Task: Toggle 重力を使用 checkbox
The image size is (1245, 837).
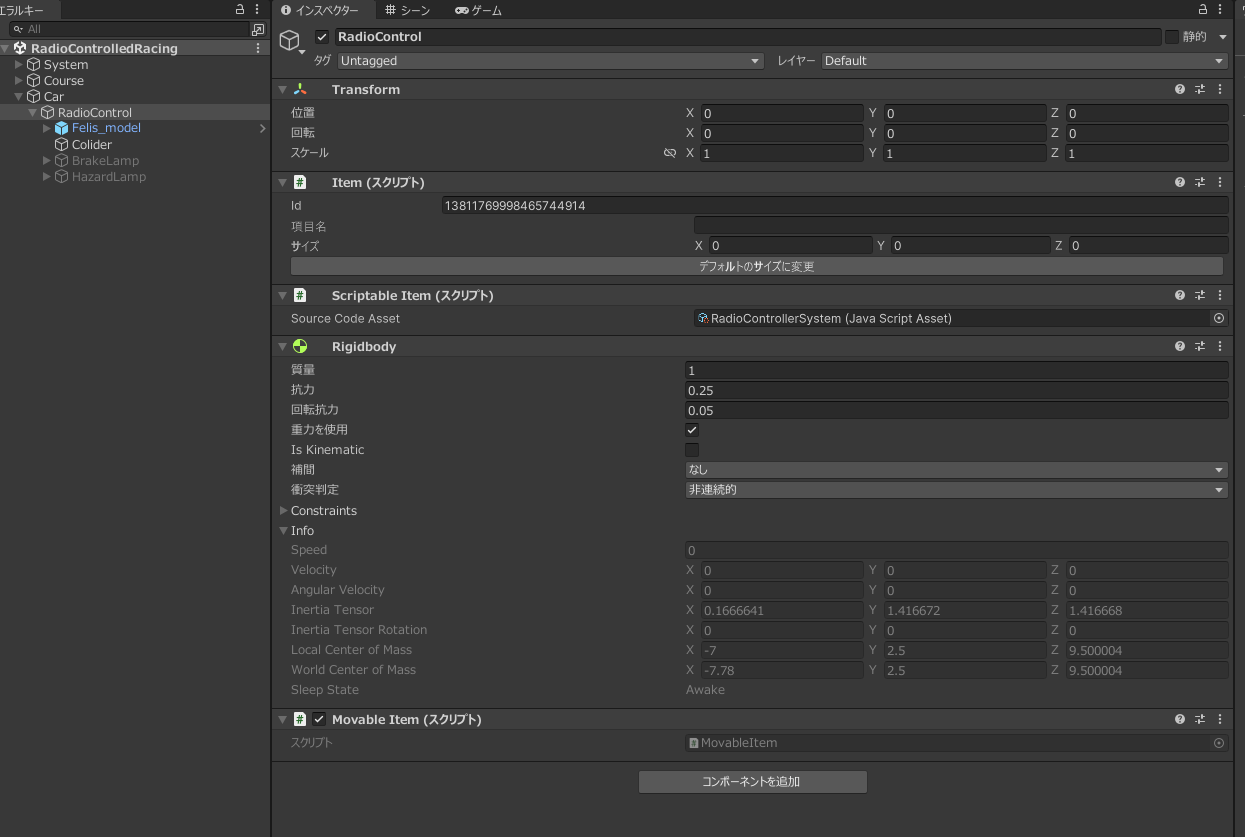Action: tap(691, 430)
